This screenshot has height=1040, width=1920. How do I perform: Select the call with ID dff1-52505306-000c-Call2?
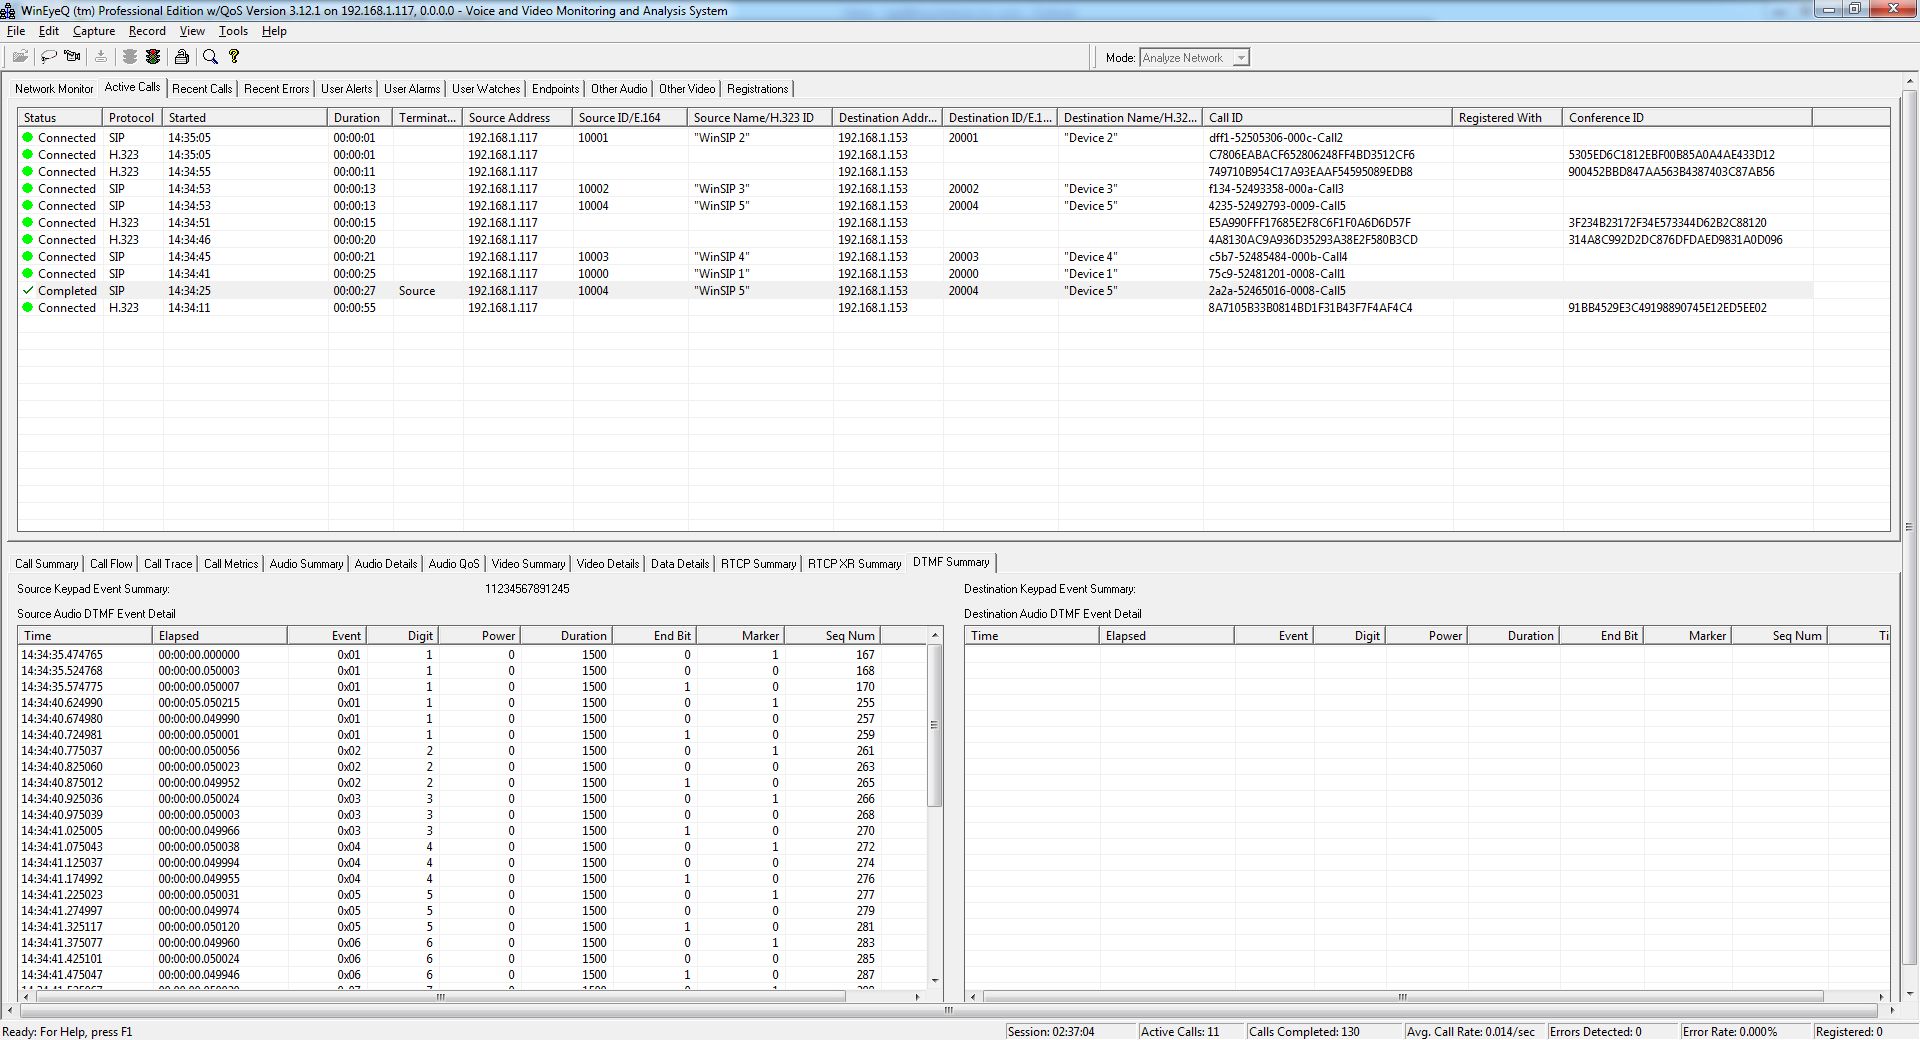[915, 138]
